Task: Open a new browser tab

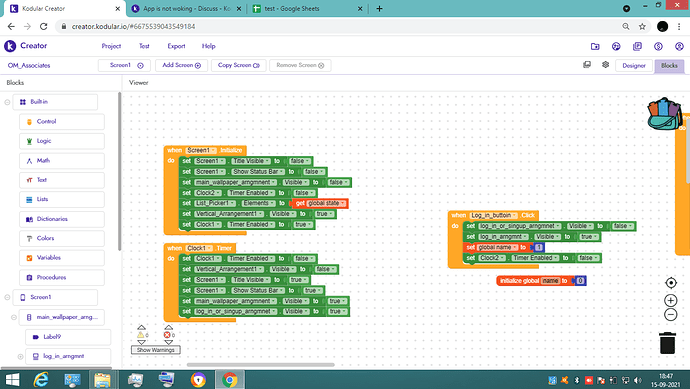Action: (x=379, y=8)
